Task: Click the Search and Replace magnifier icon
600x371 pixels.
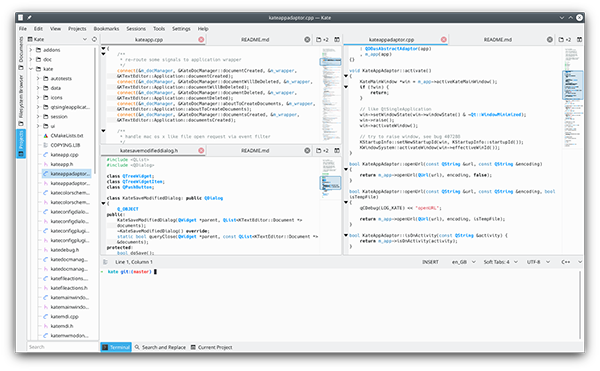Action: 137,347
